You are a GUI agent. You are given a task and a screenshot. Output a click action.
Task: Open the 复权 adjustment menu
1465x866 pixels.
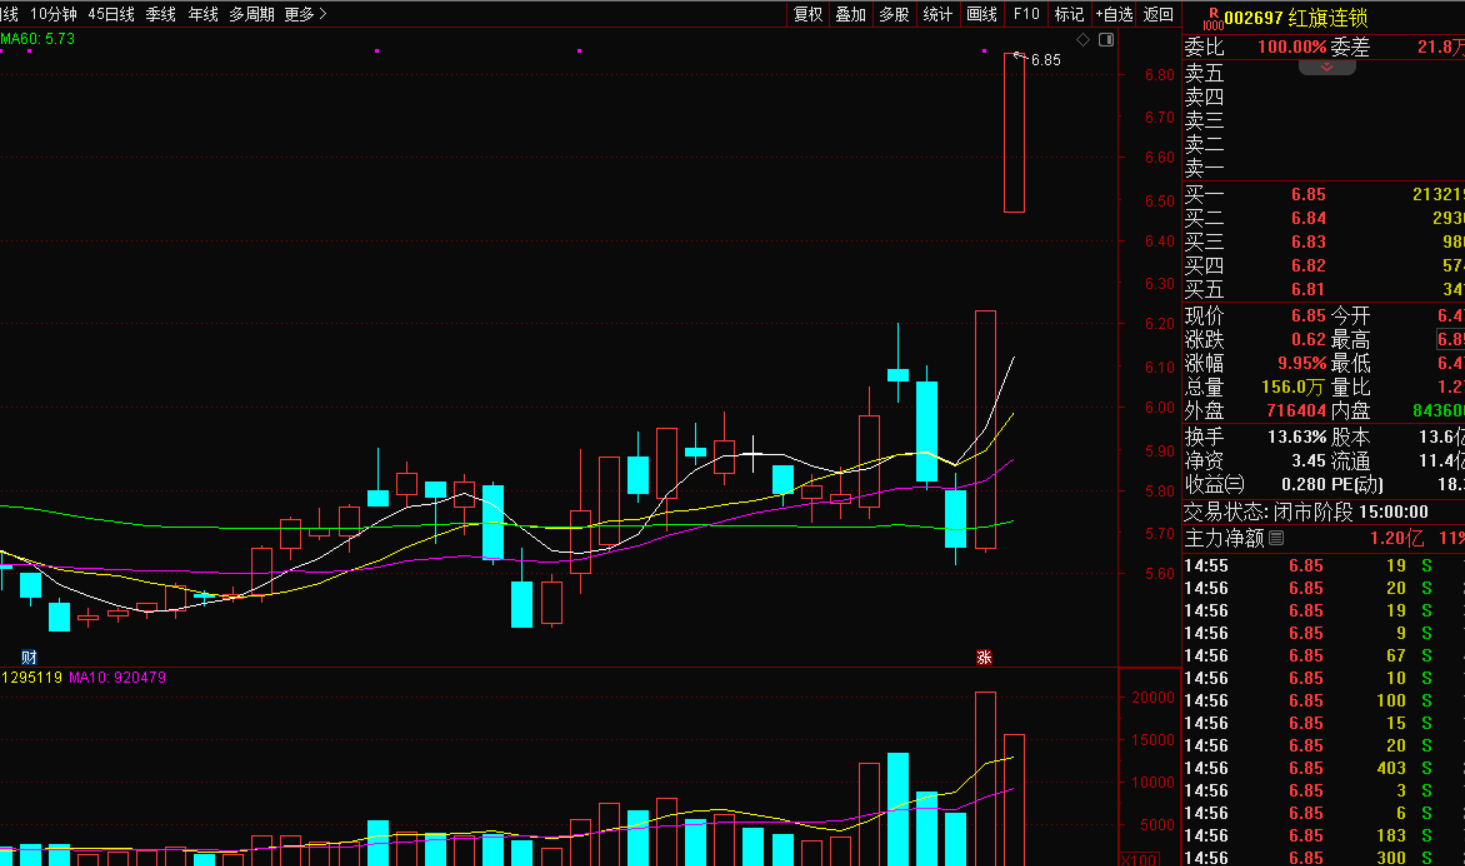click(x=807, y=14)
